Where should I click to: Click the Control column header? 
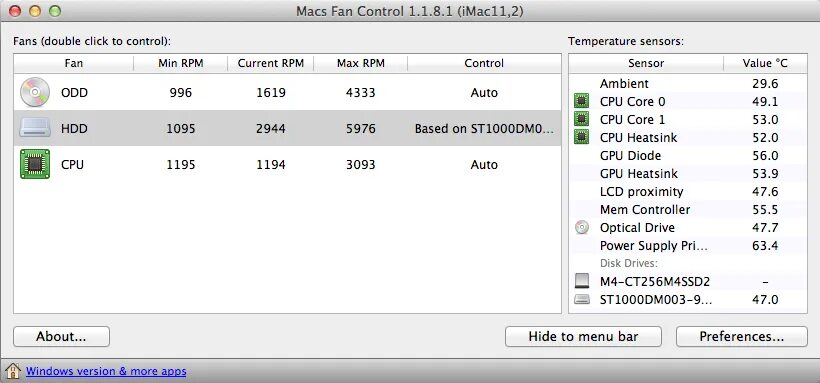click(x=484, y=63)
